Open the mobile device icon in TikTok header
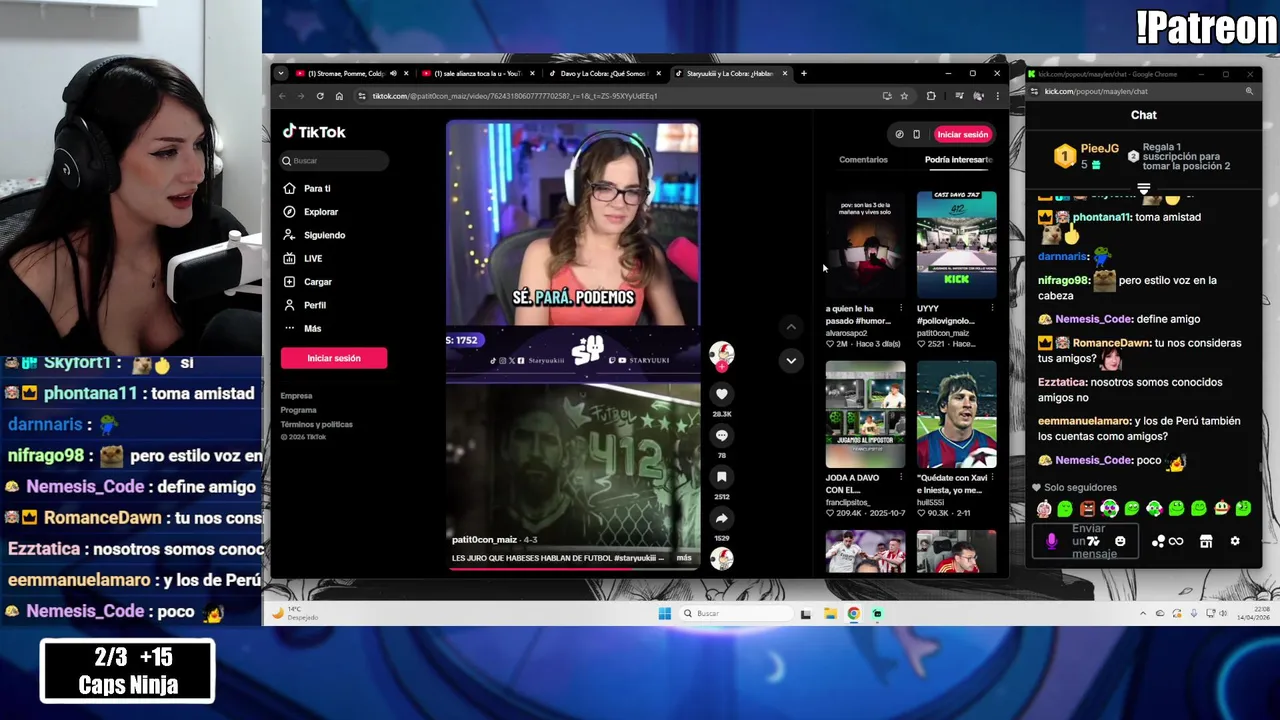1280x720 pixels. pyautogui.click(x=916, y=134)
